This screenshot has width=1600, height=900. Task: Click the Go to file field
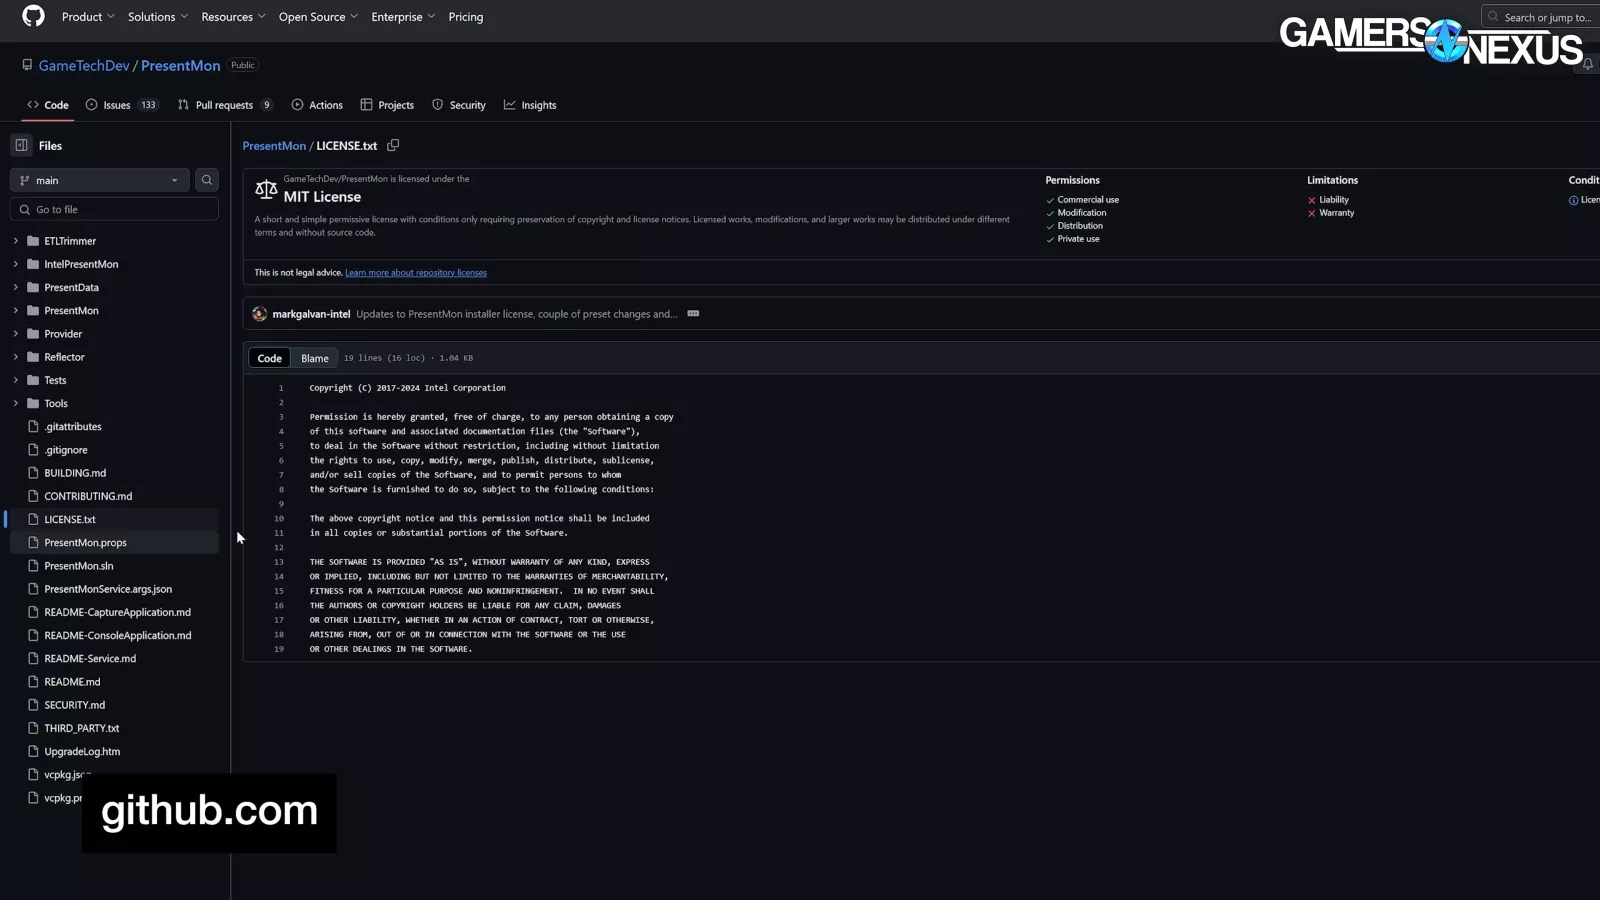click(x=114, y=210)
